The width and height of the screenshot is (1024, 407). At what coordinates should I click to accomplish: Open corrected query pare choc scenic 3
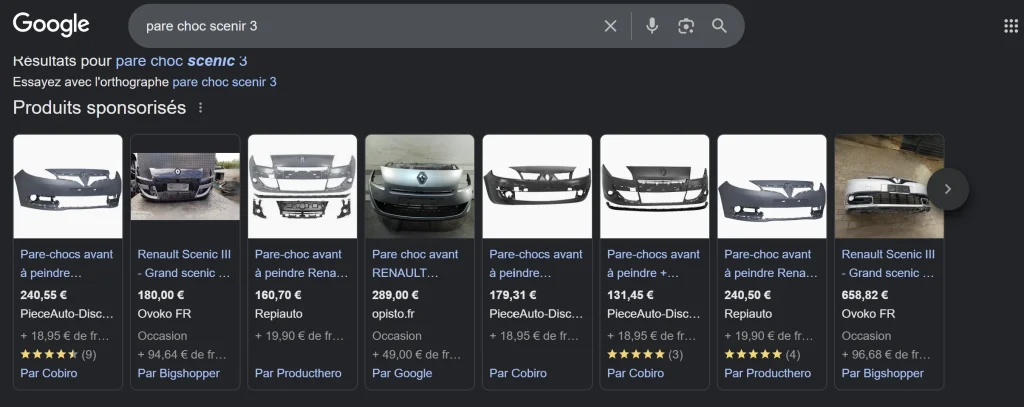click(x=182, y=61)
